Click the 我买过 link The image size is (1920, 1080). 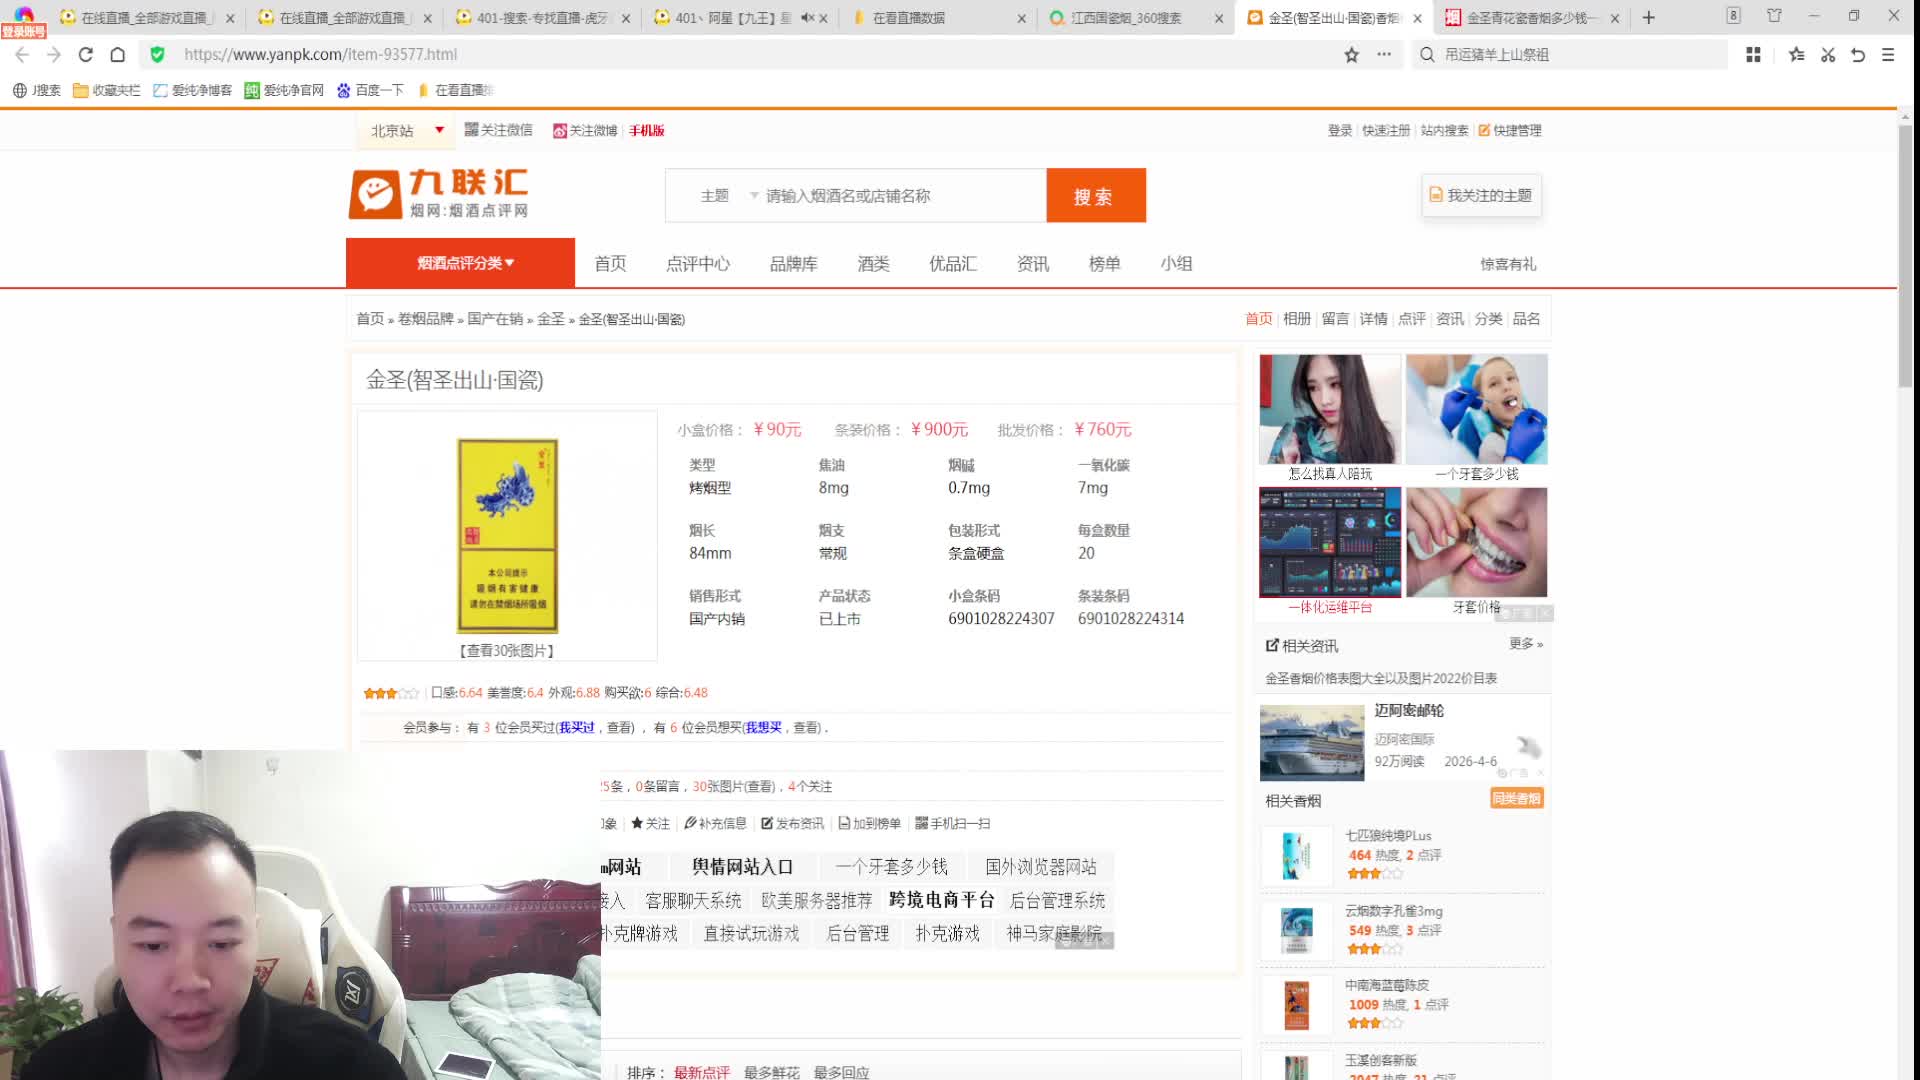pyautogui.click(x=576, y=727)
